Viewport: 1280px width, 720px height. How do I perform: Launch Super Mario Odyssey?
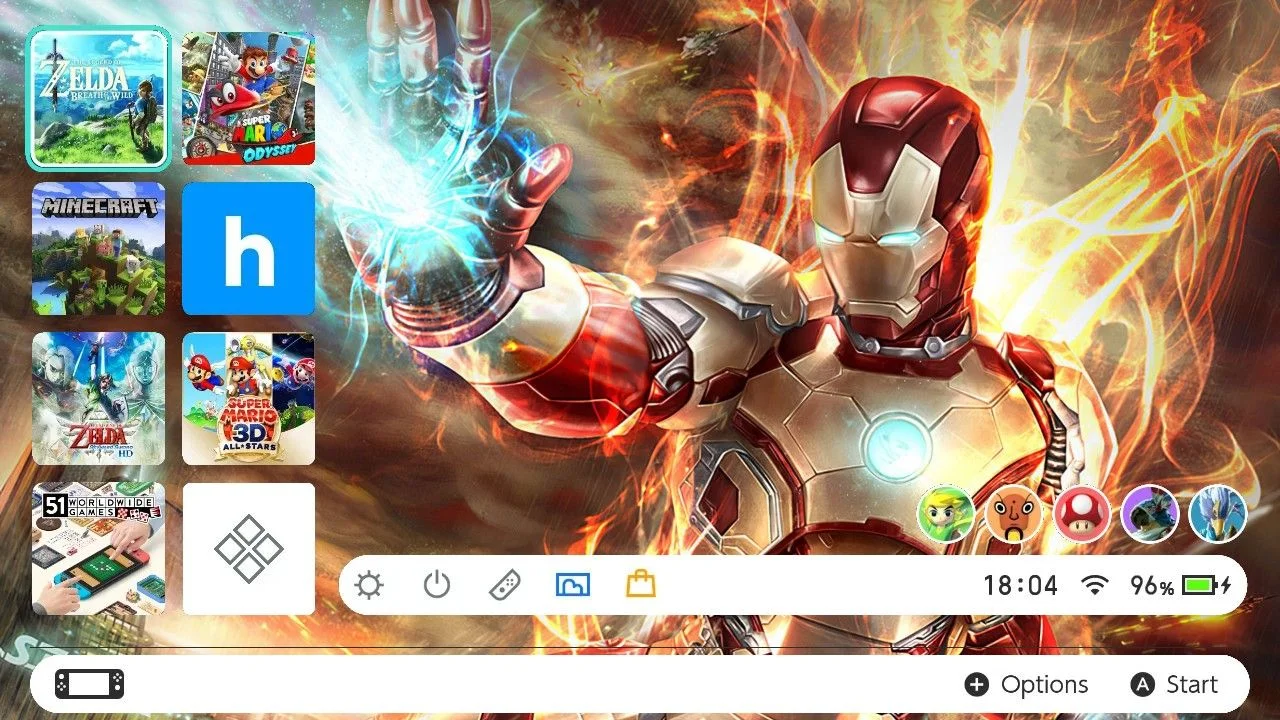click(249, 98)
